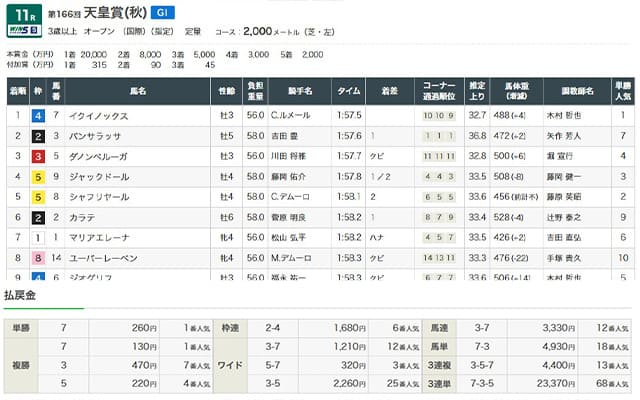Click the 負担重量 column header

[x=256, y=91]
